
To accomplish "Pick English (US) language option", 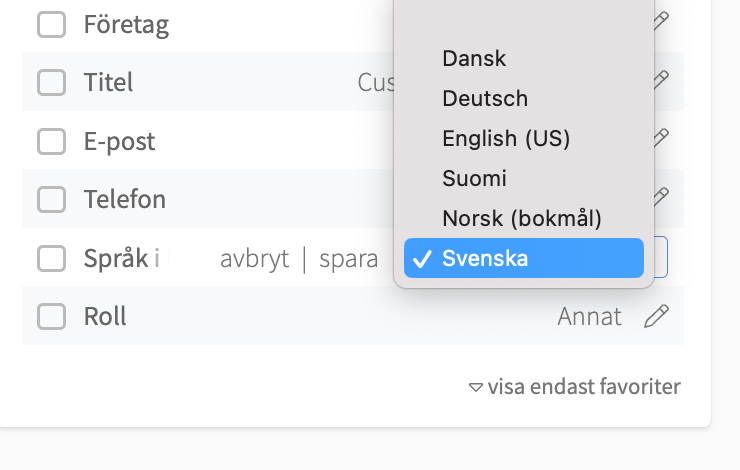I will [506, 139].
